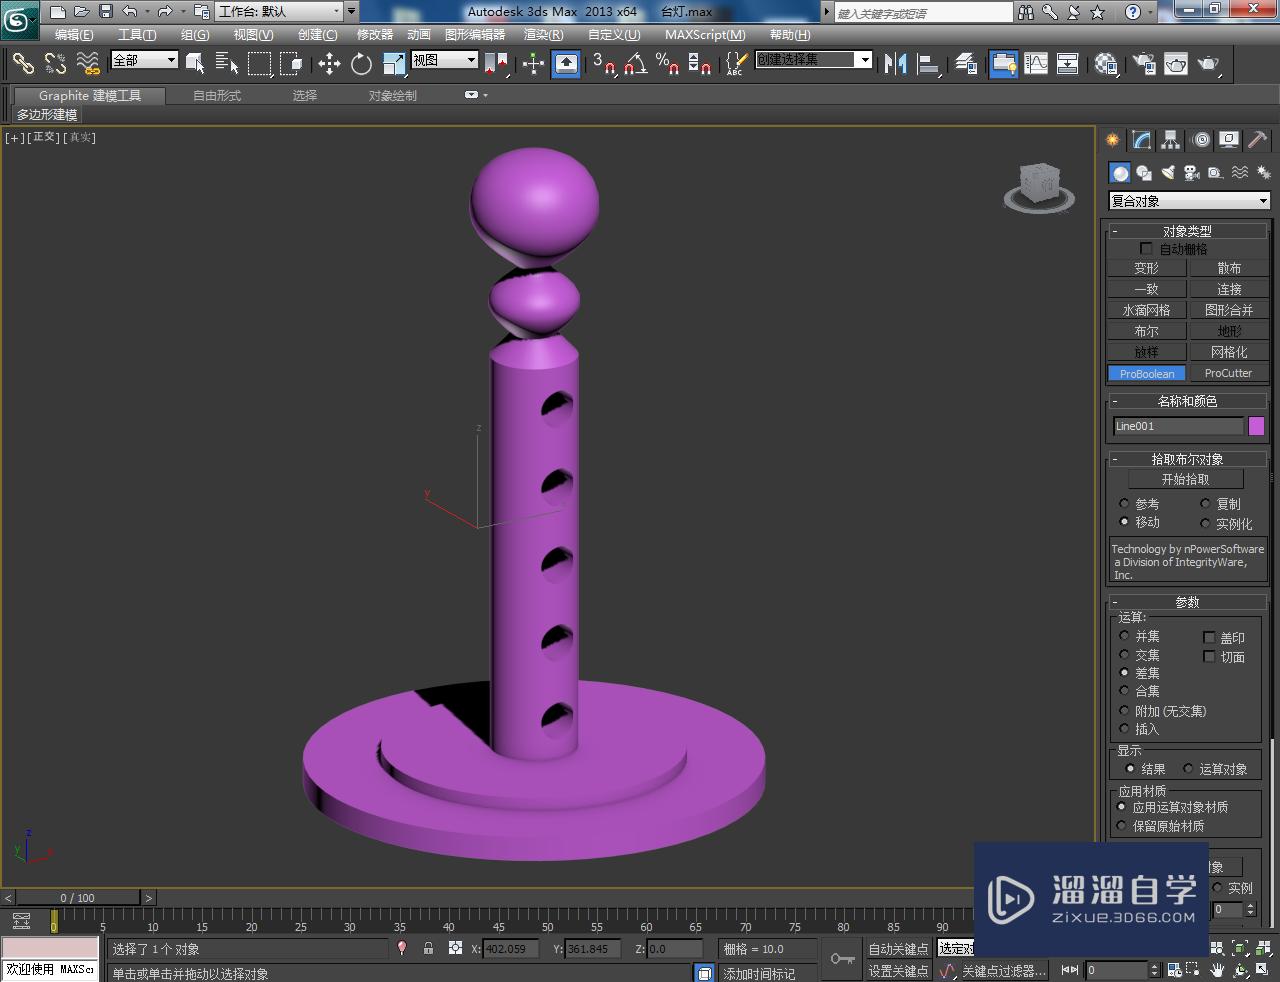Click the 开始拾取 button
Image resolution: width=1280 pixels, height=982 pixels.
[1185, 479]
